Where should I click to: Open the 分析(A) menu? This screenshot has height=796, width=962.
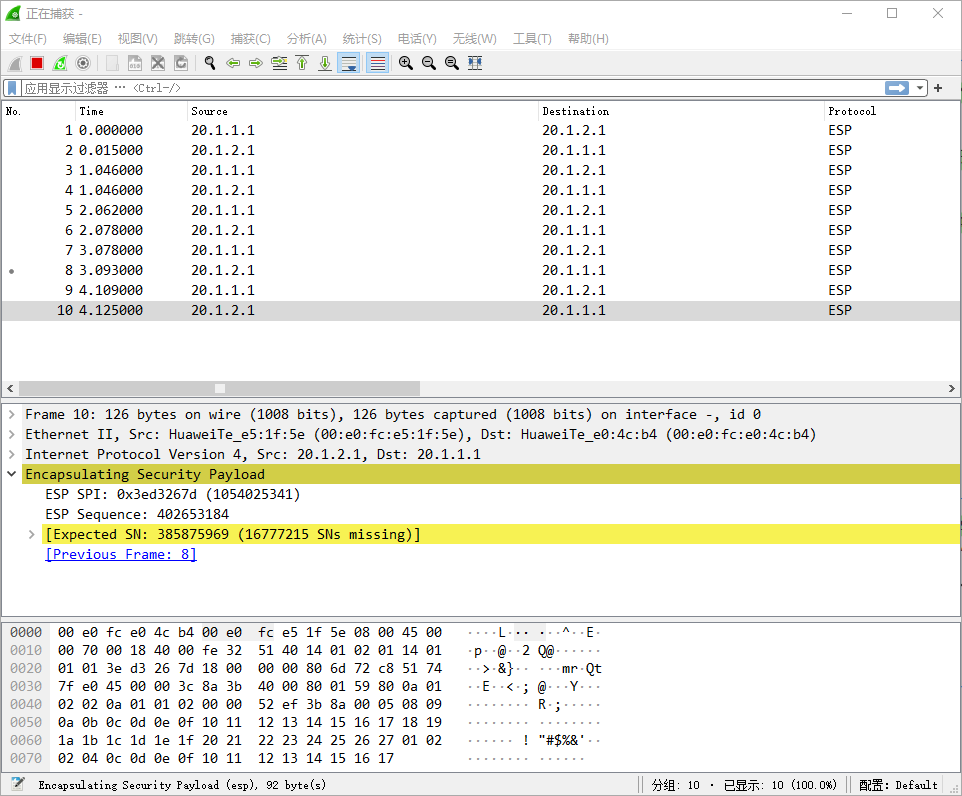coord(306,39)
